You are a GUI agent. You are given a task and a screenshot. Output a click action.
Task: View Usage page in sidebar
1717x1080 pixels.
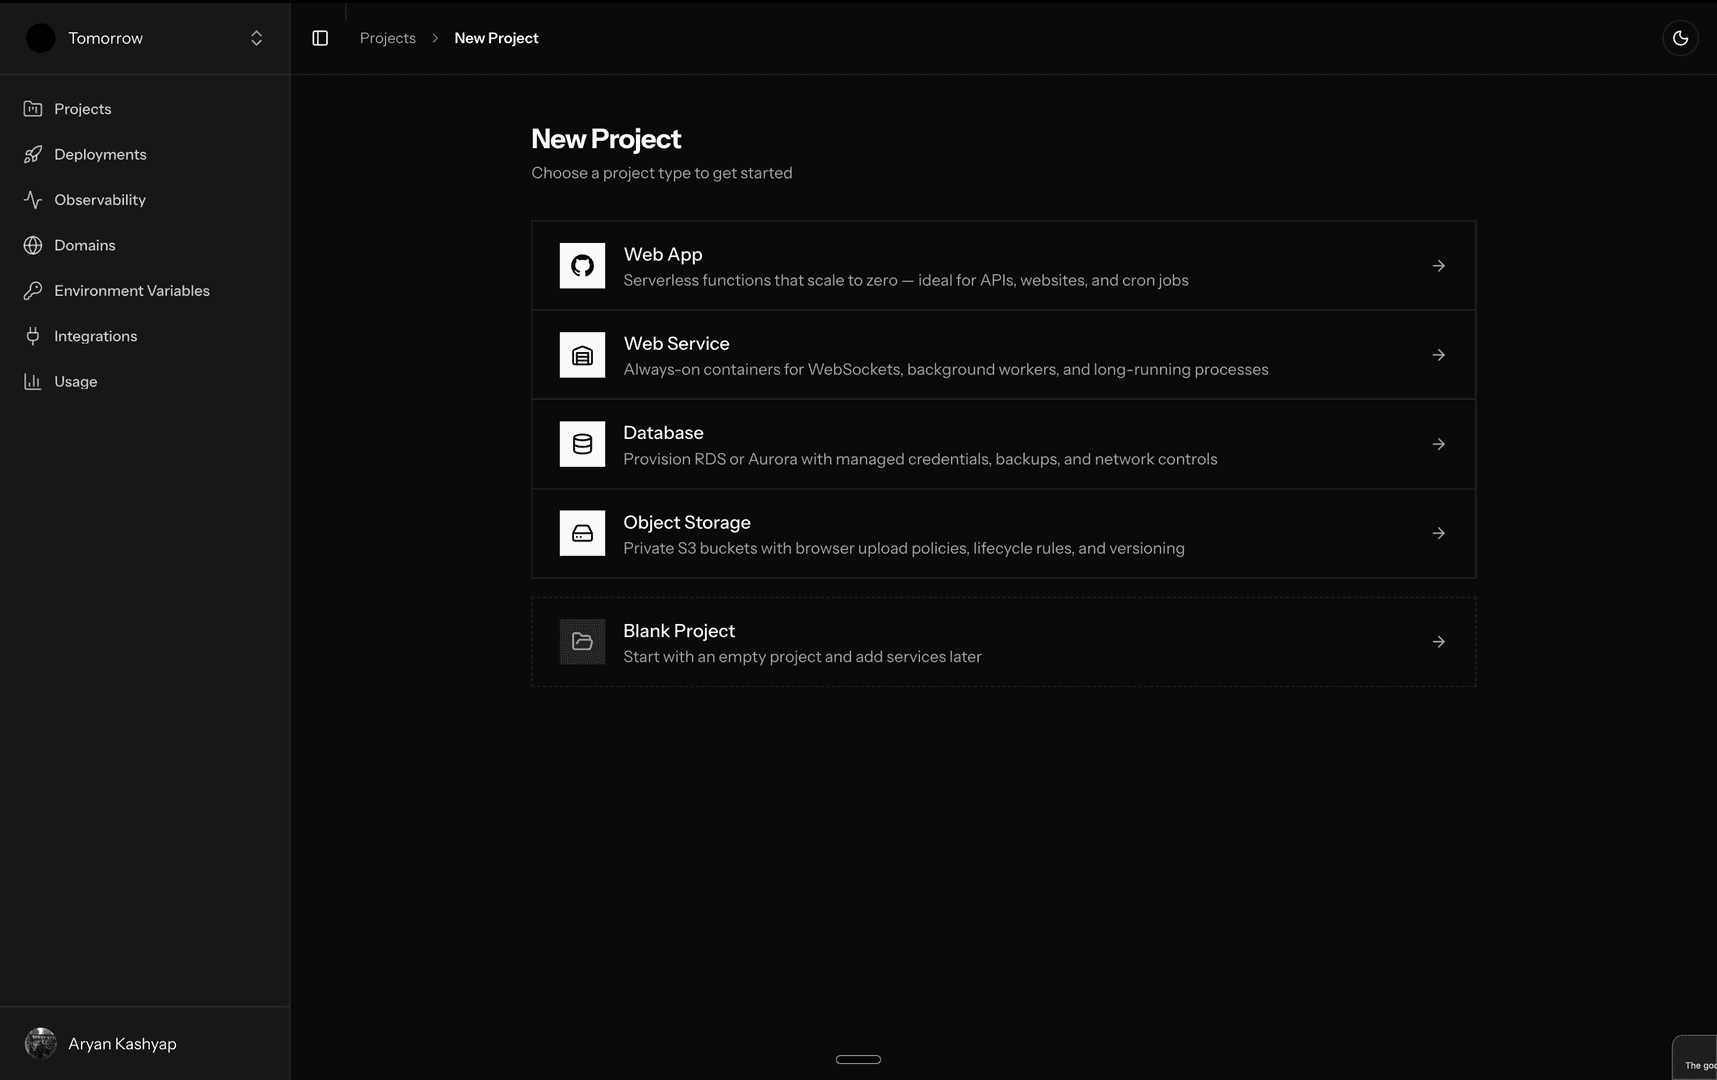[x=145, y=382]
